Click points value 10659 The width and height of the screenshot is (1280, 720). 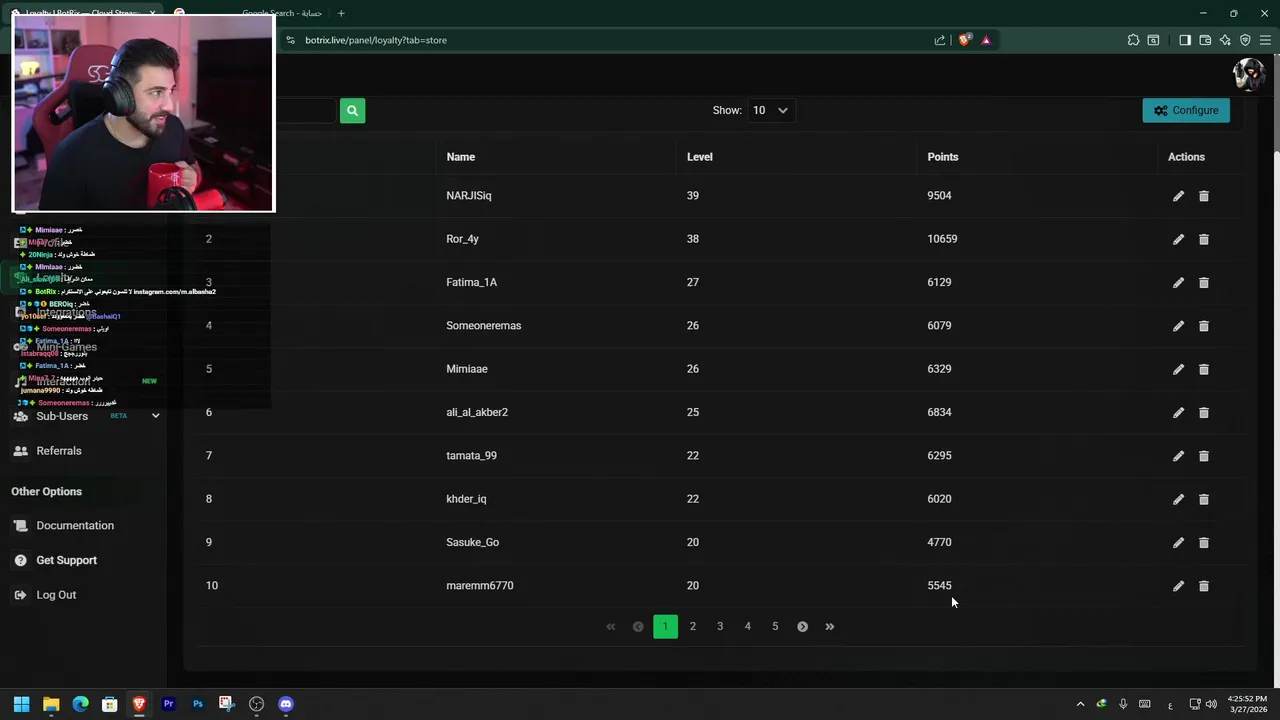click(942, 239)
